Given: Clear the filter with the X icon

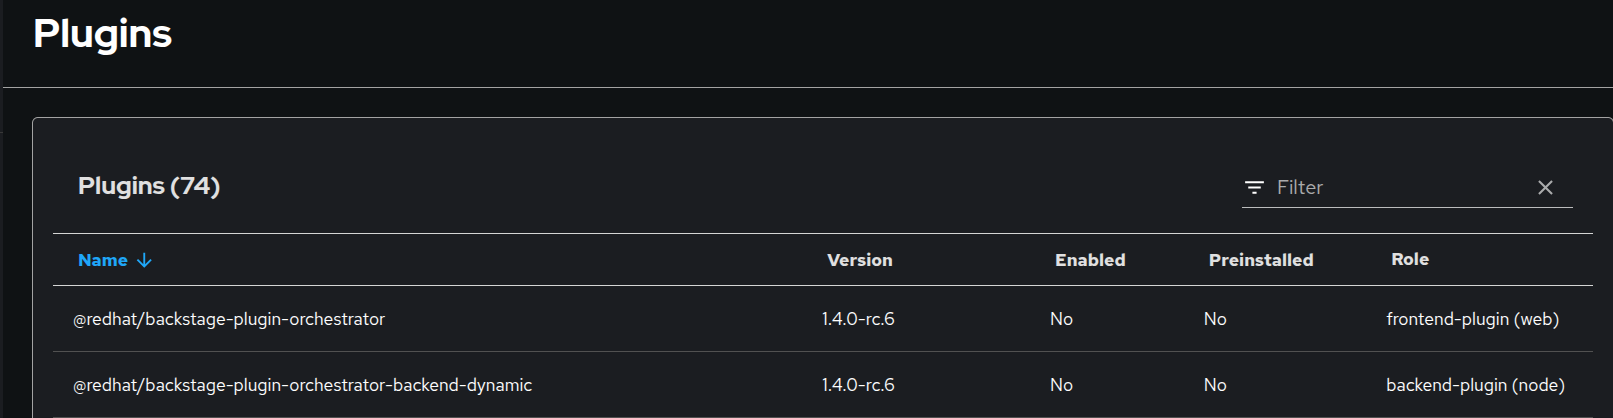Looking at the screenshot, I should (1545, 188).
